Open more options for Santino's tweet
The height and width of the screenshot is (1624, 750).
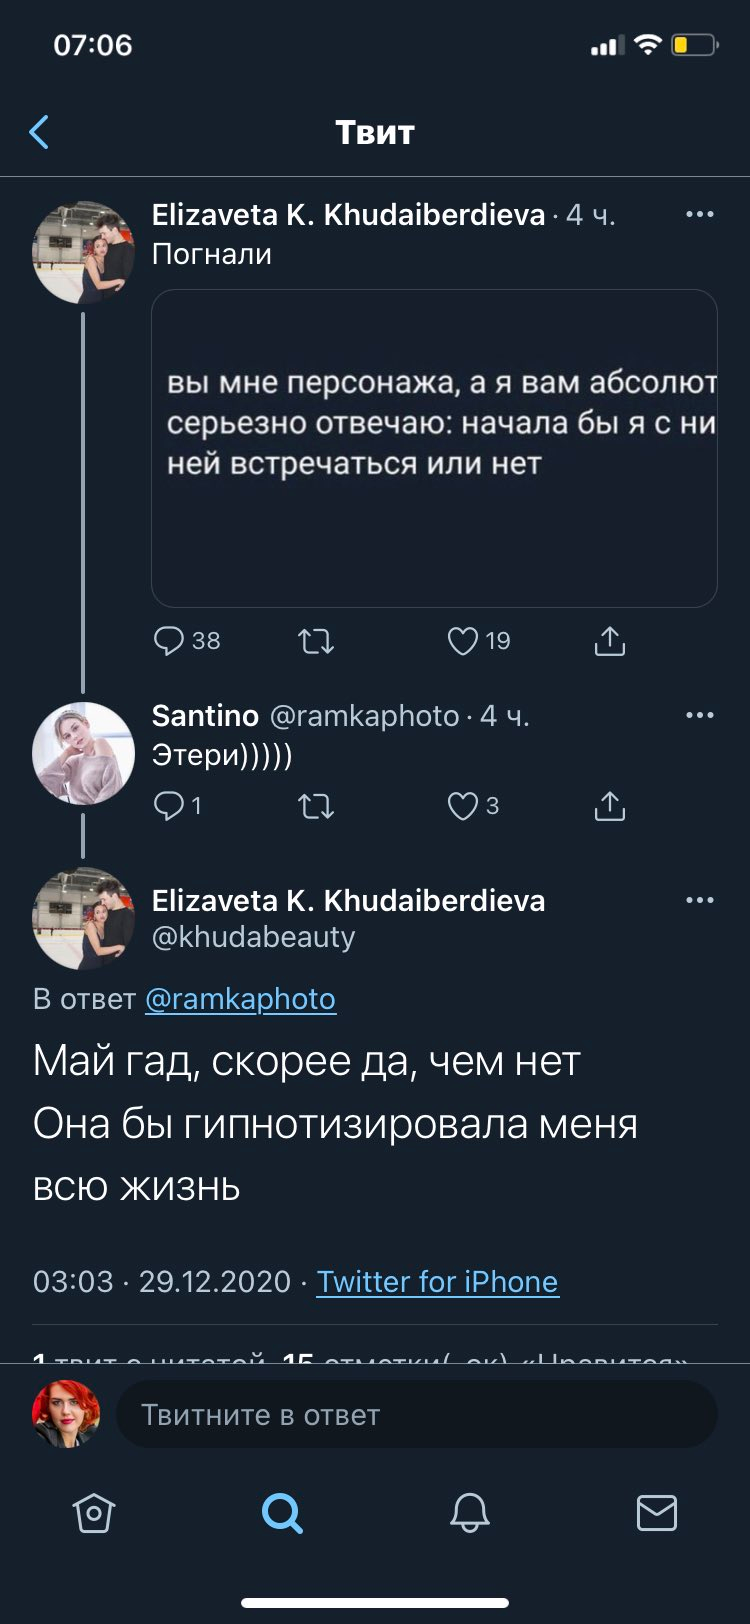[699, 715]
